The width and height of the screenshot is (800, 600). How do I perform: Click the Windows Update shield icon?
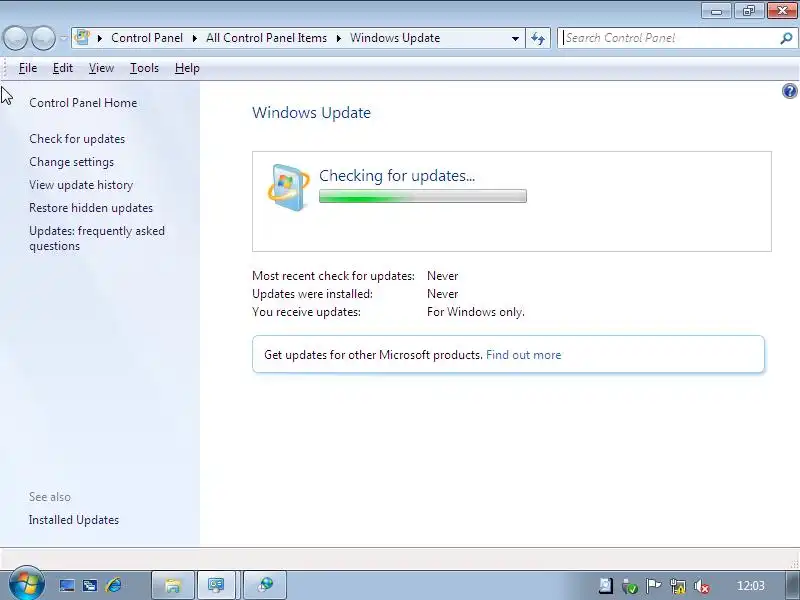(288, 187)
